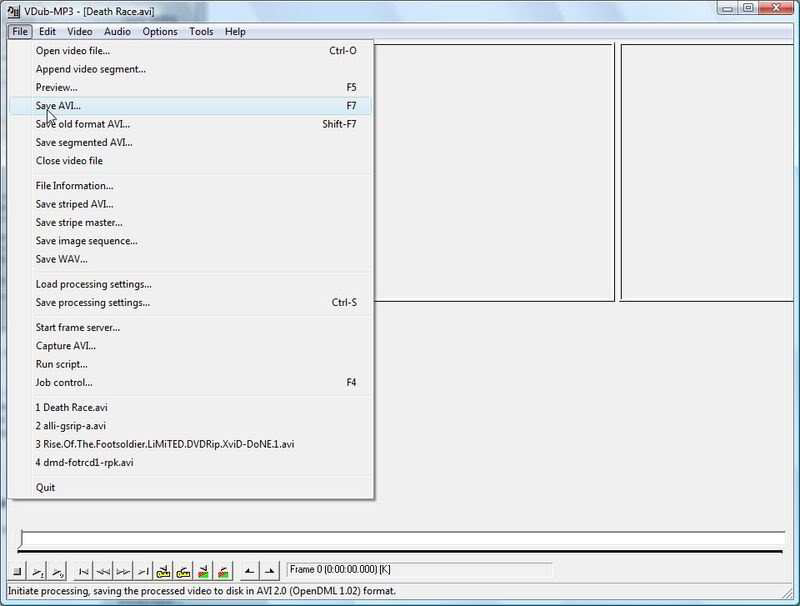800x606 pixels.
Task: Jump to the end of the video
Action: click(143, 571)
